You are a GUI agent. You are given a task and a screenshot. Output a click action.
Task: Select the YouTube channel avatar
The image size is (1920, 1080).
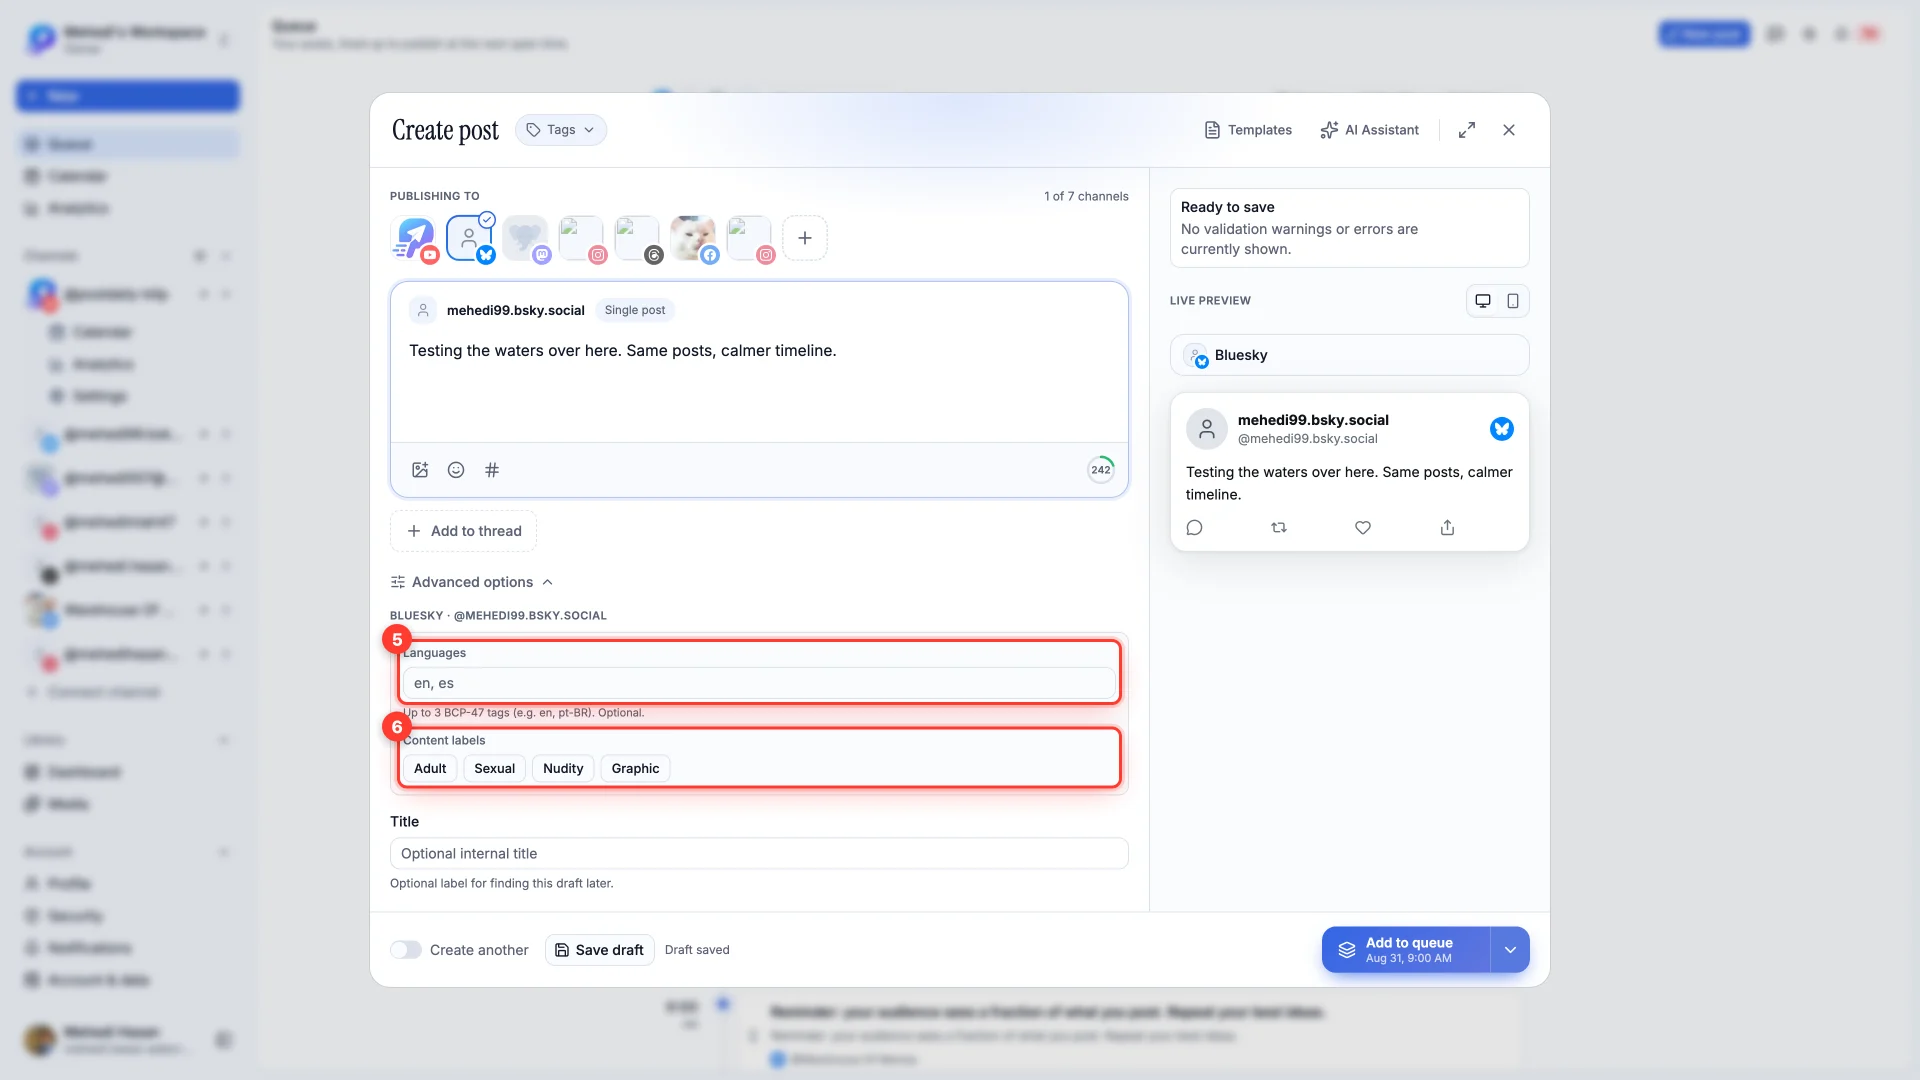[x=414, y=239]
